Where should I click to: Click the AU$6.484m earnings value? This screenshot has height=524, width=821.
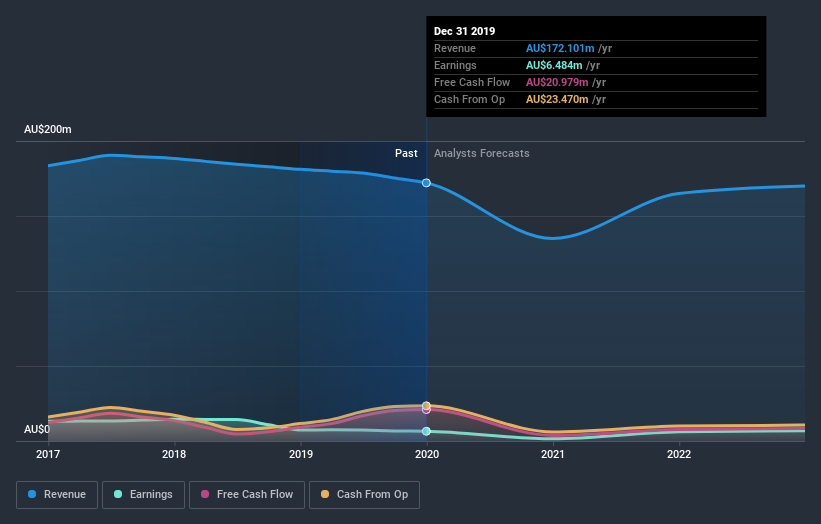coord(554,65)
